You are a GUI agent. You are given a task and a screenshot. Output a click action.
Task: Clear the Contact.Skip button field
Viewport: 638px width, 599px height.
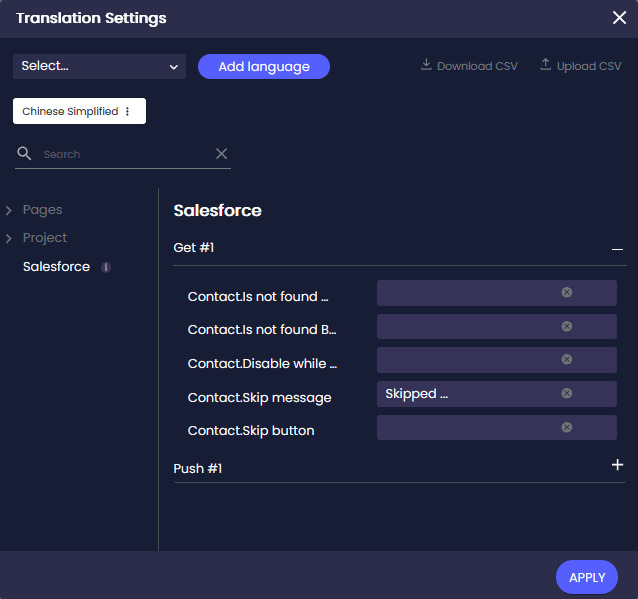click(567, 427)
